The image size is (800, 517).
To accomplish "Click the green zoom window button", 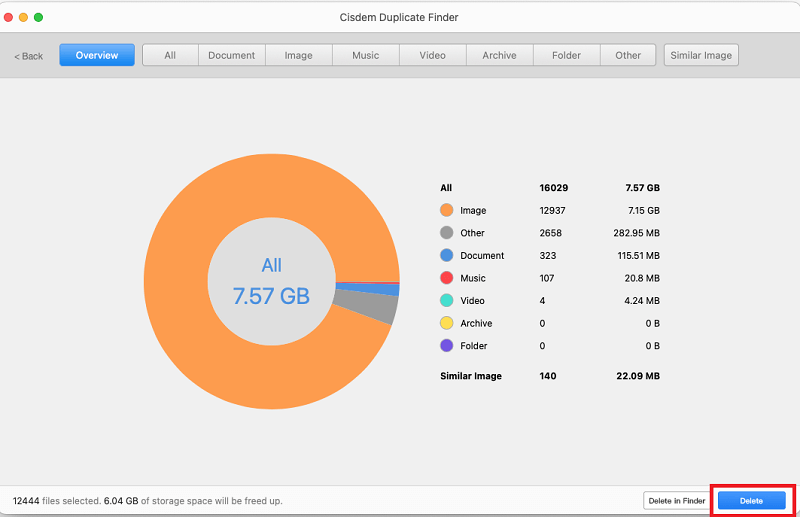I will [38, 17].
